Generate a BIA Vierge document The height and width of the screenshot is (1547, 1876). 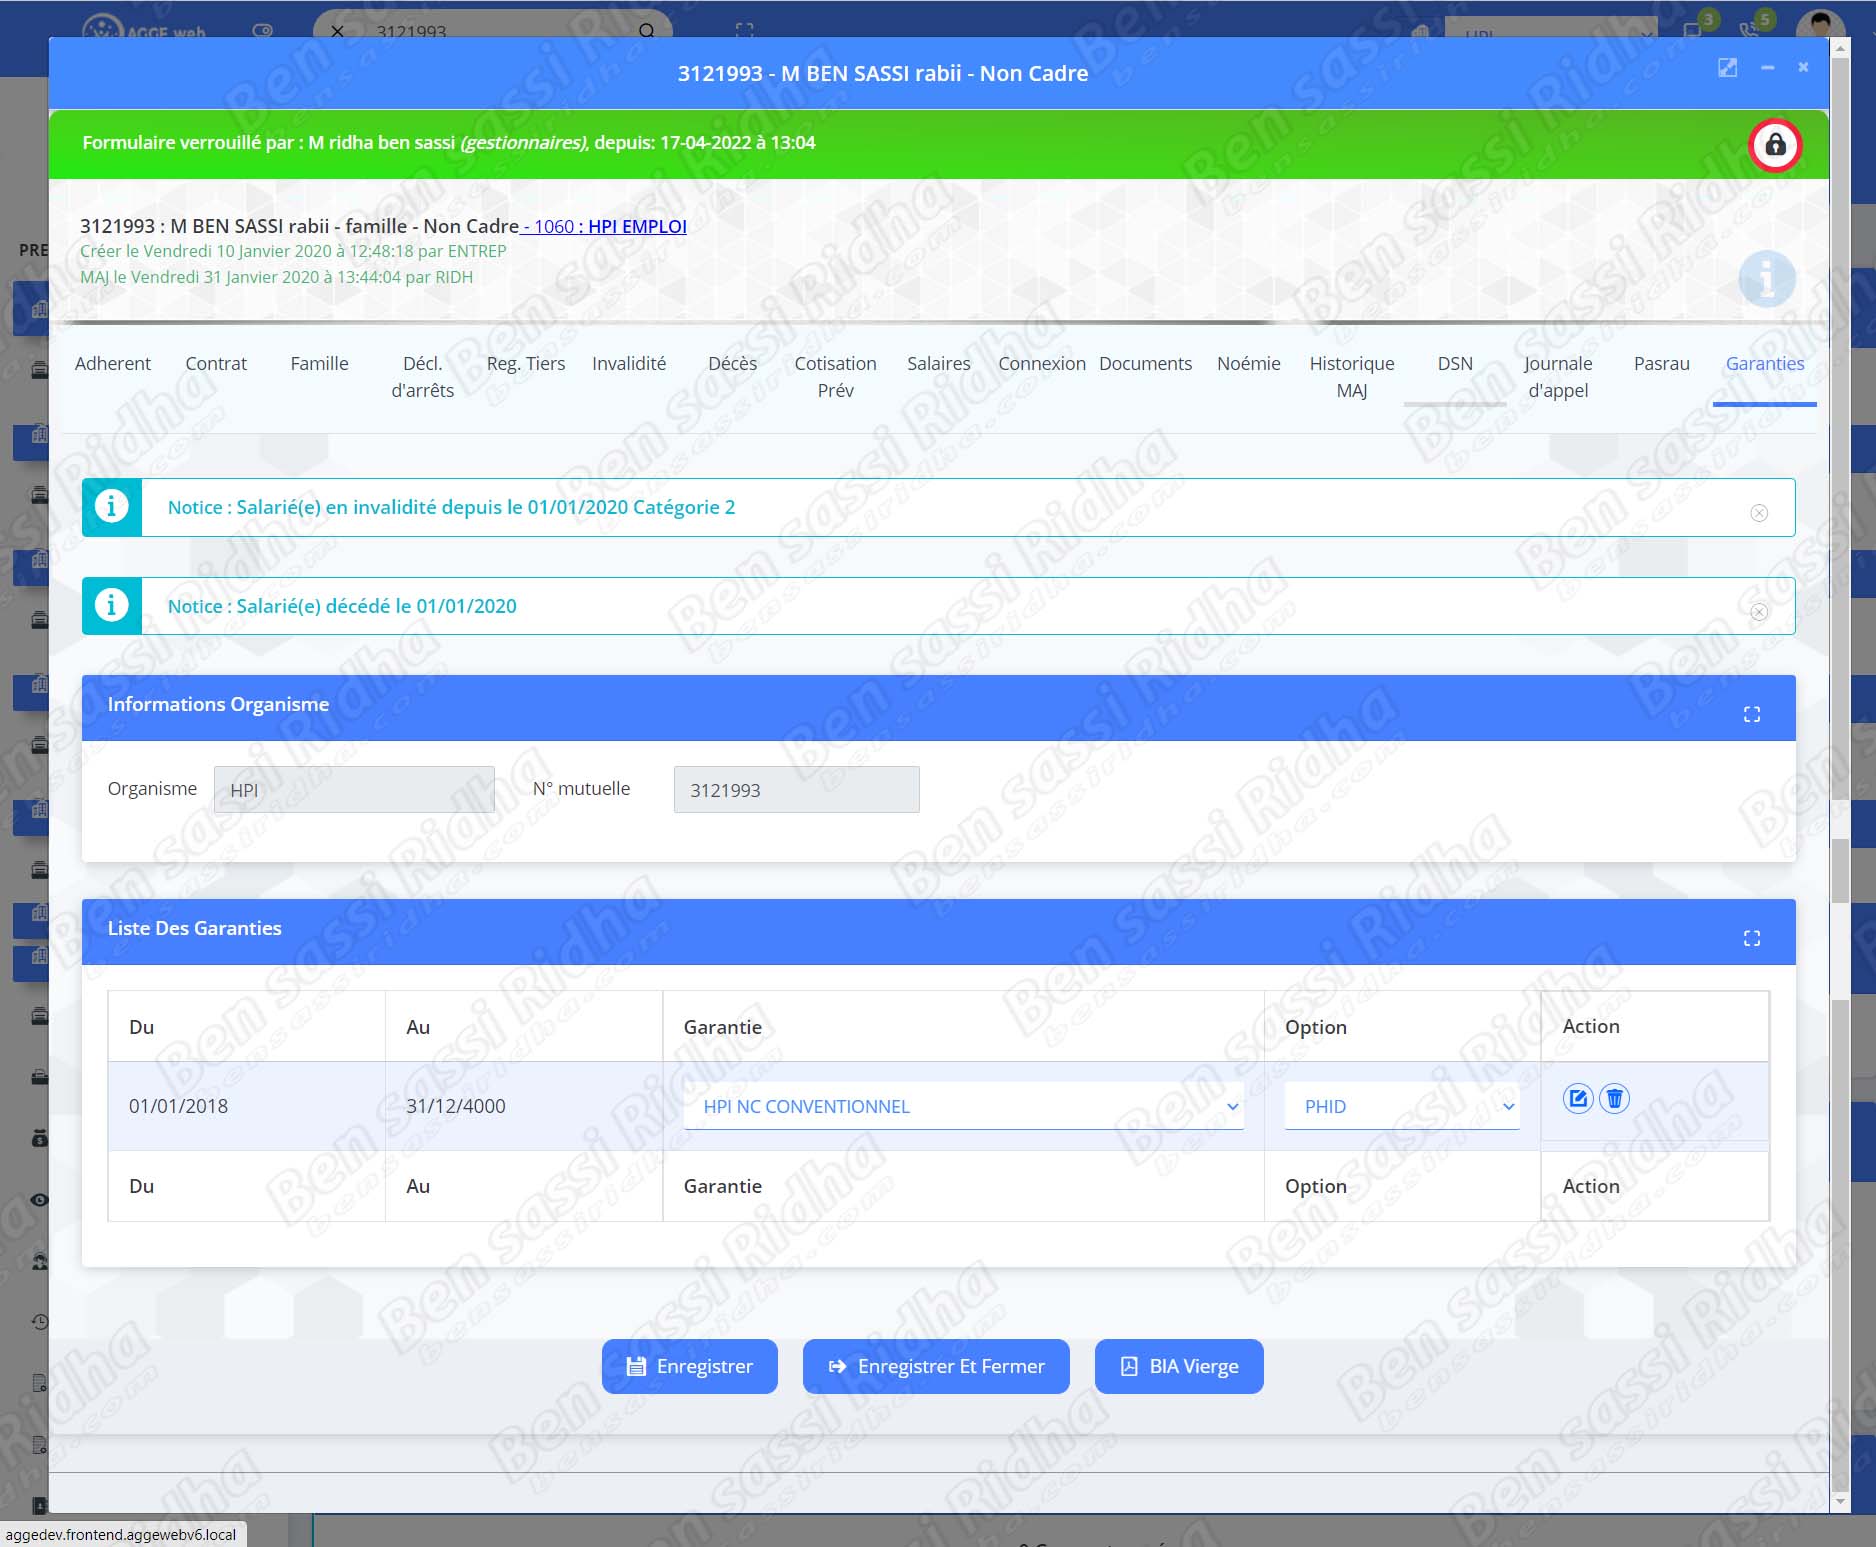point(1179,1366)
